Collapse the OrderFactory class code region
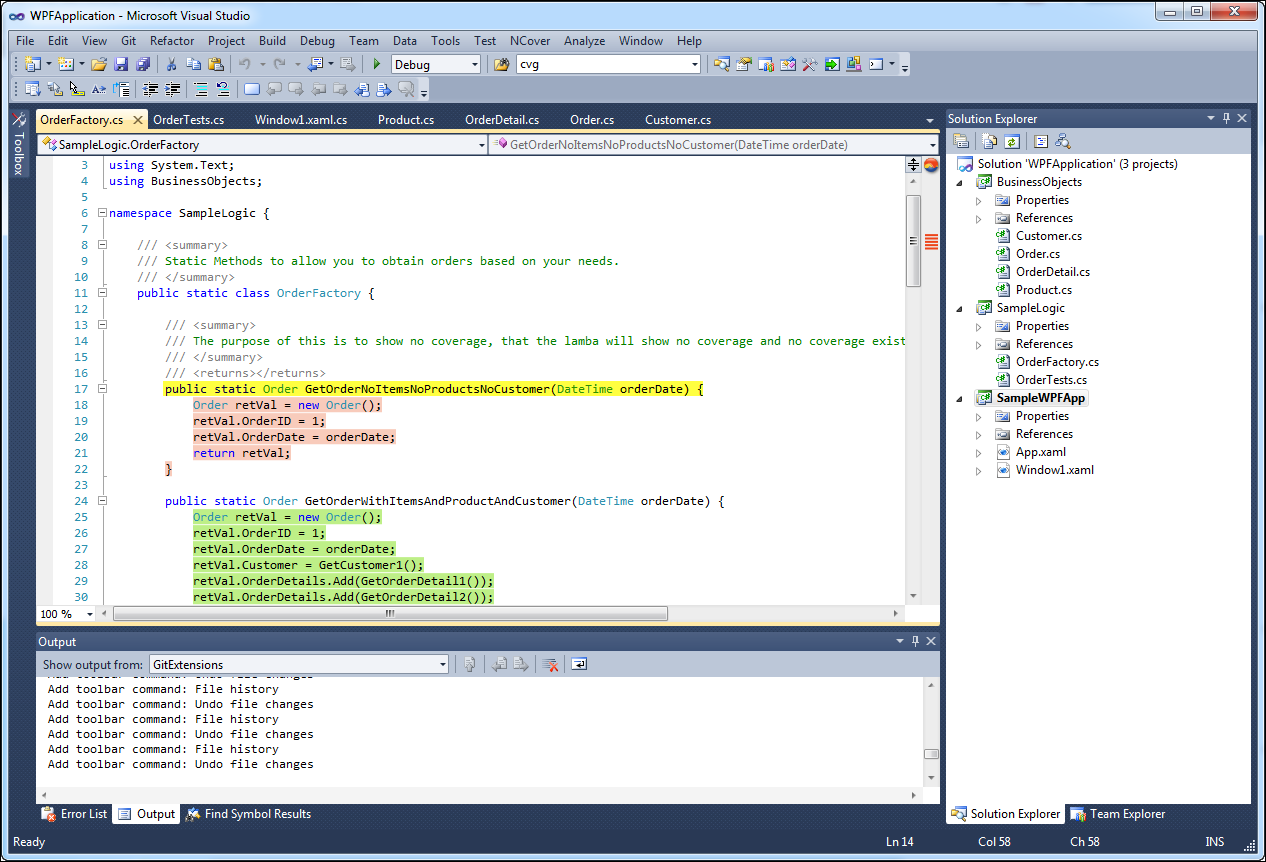The width and height of the screenshot is (1266, 862). tap(101, 293)
